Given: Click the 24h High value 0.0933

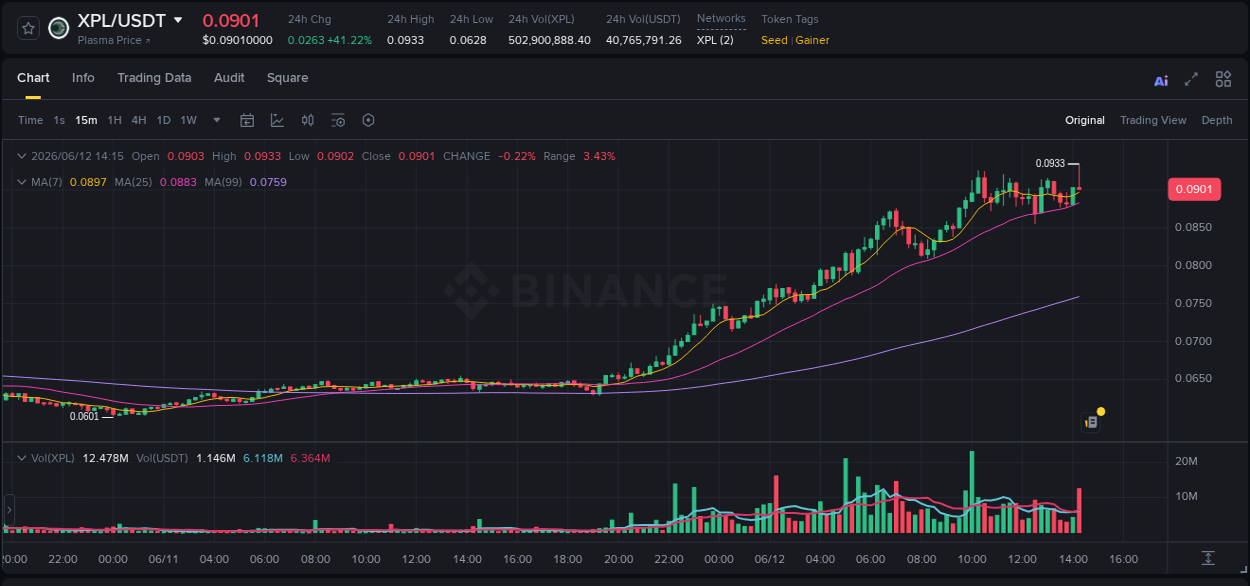Looking at the screenshot, I should click(x=405, y=40).
